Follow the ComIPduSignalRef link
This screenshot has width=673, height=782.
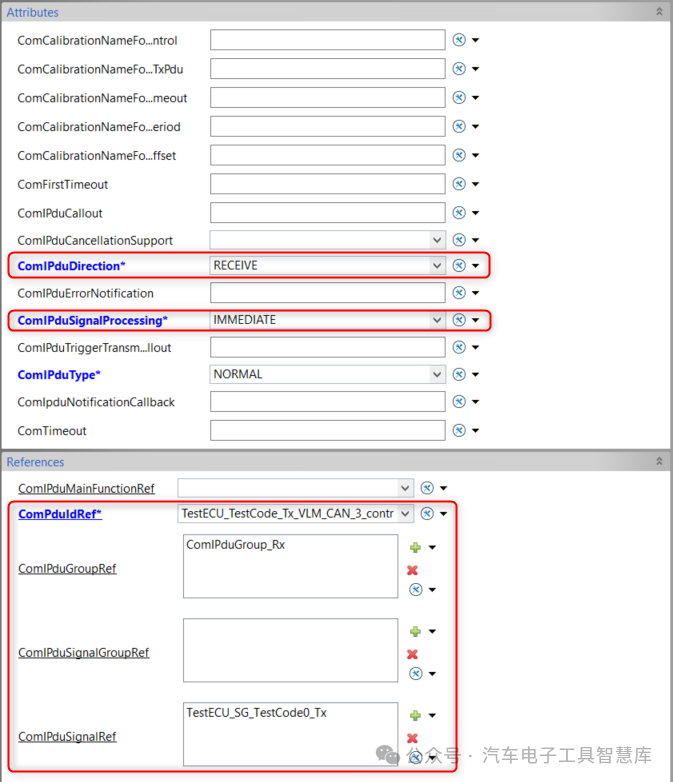(67, 737)
